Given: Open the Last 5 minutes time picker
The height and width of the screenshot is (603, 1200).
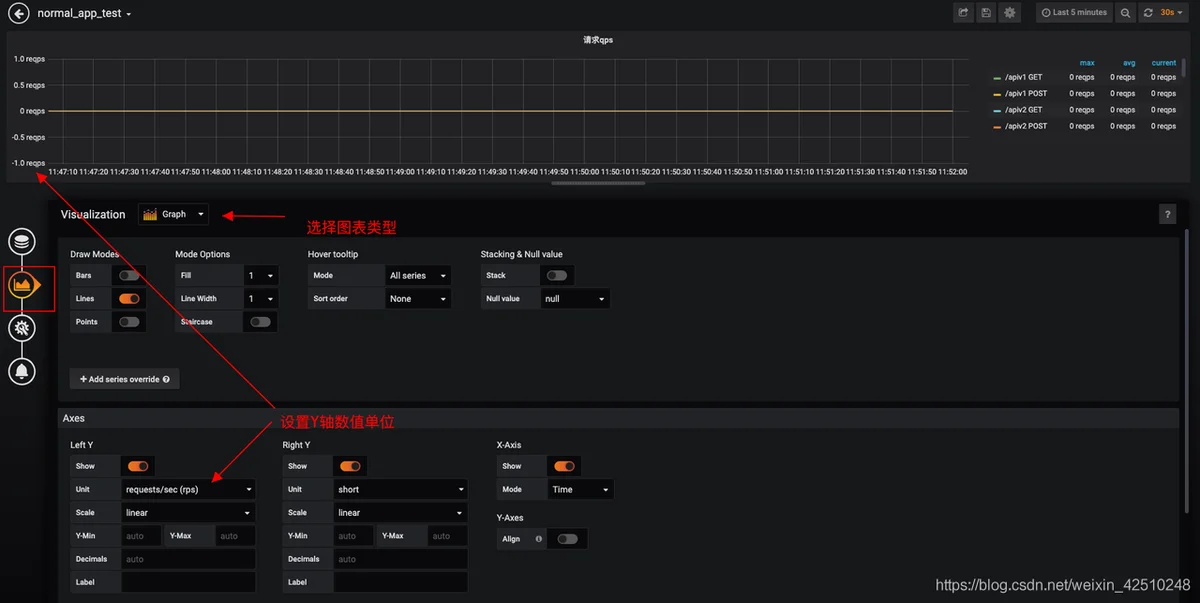Looking at the screenshot, I should click(1073, 13).
